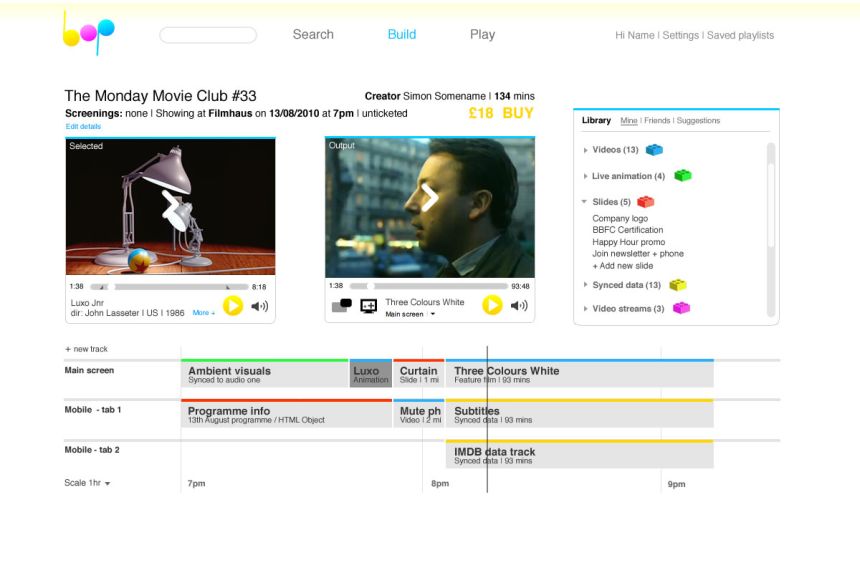The image size is (860, 573).
Task: Mute the Output preview speaker
Action: (519, 306)
